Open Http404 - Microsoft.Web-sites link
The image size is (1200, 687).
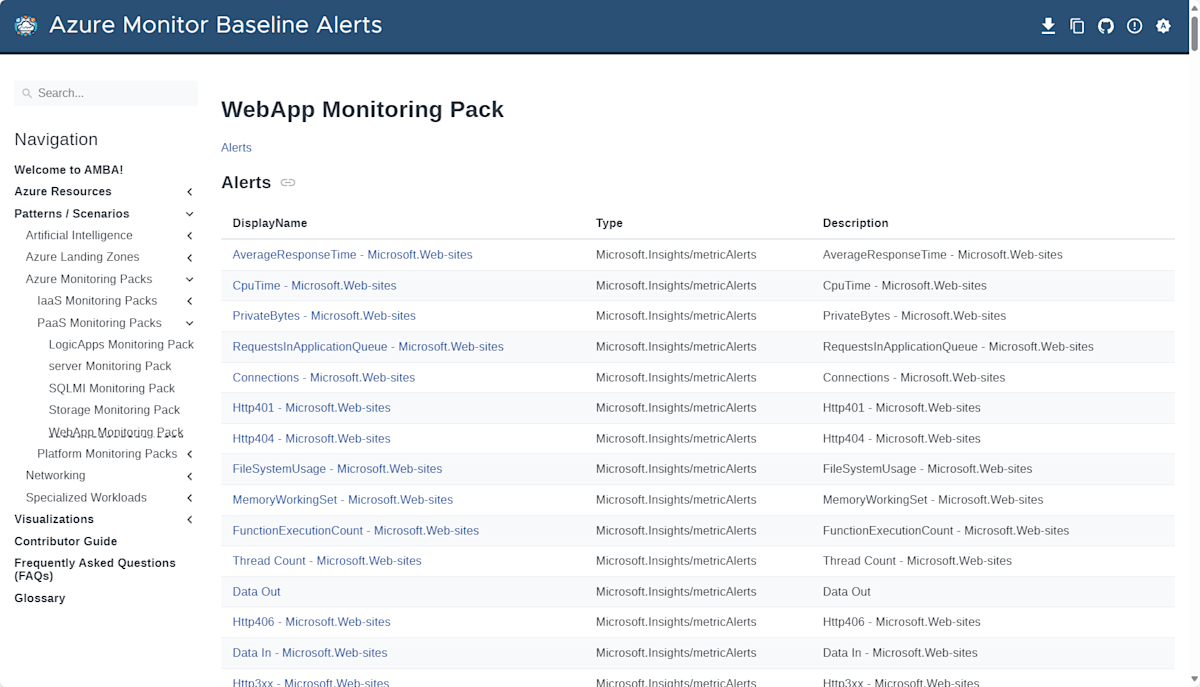[x=311, y=438]
